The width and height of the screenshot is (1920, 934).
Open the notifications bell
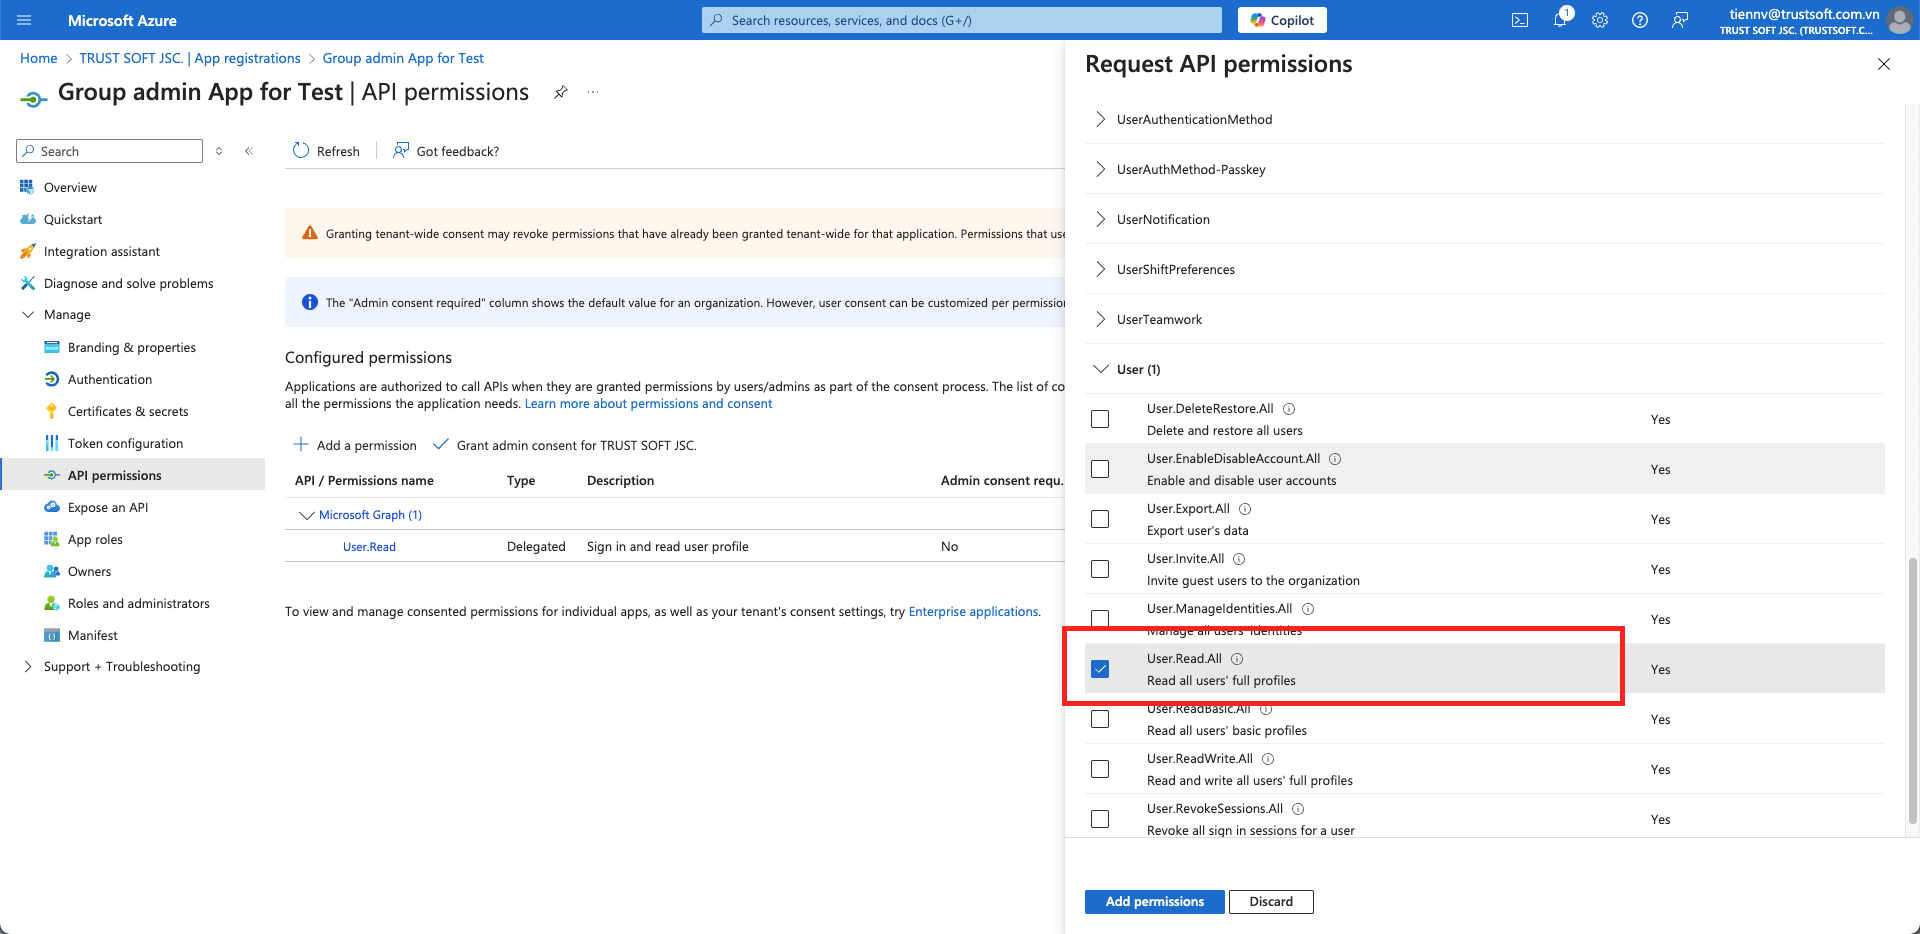click(x=1559, y=20)
